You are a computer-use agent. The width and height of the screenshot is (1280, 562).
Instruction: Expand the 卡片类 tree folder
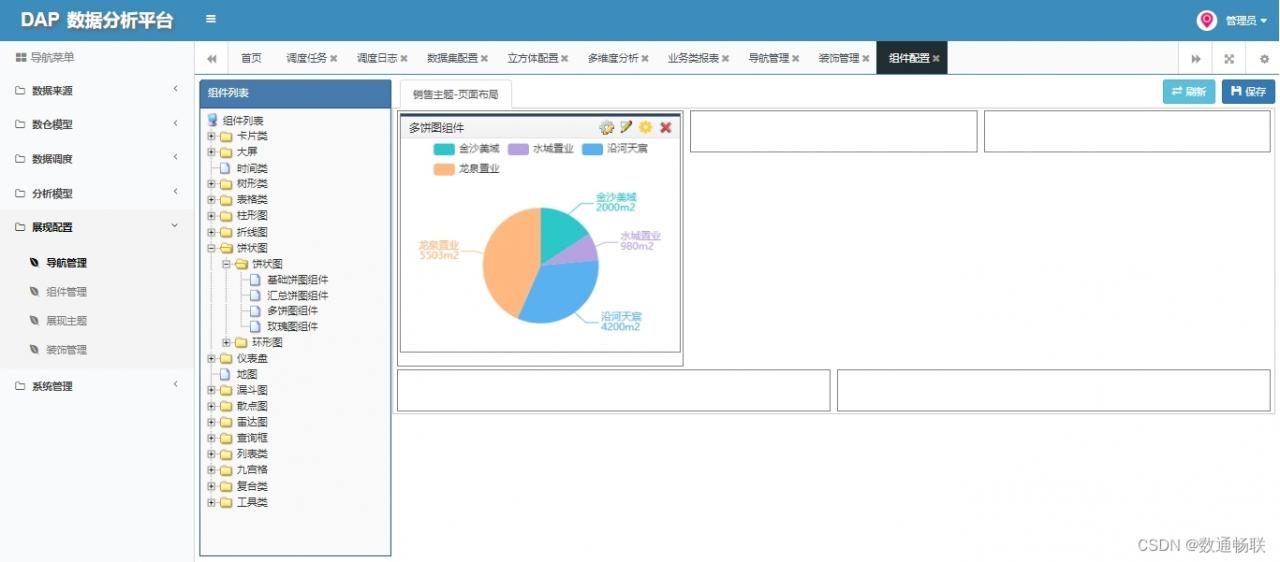[x=212, y=136]
